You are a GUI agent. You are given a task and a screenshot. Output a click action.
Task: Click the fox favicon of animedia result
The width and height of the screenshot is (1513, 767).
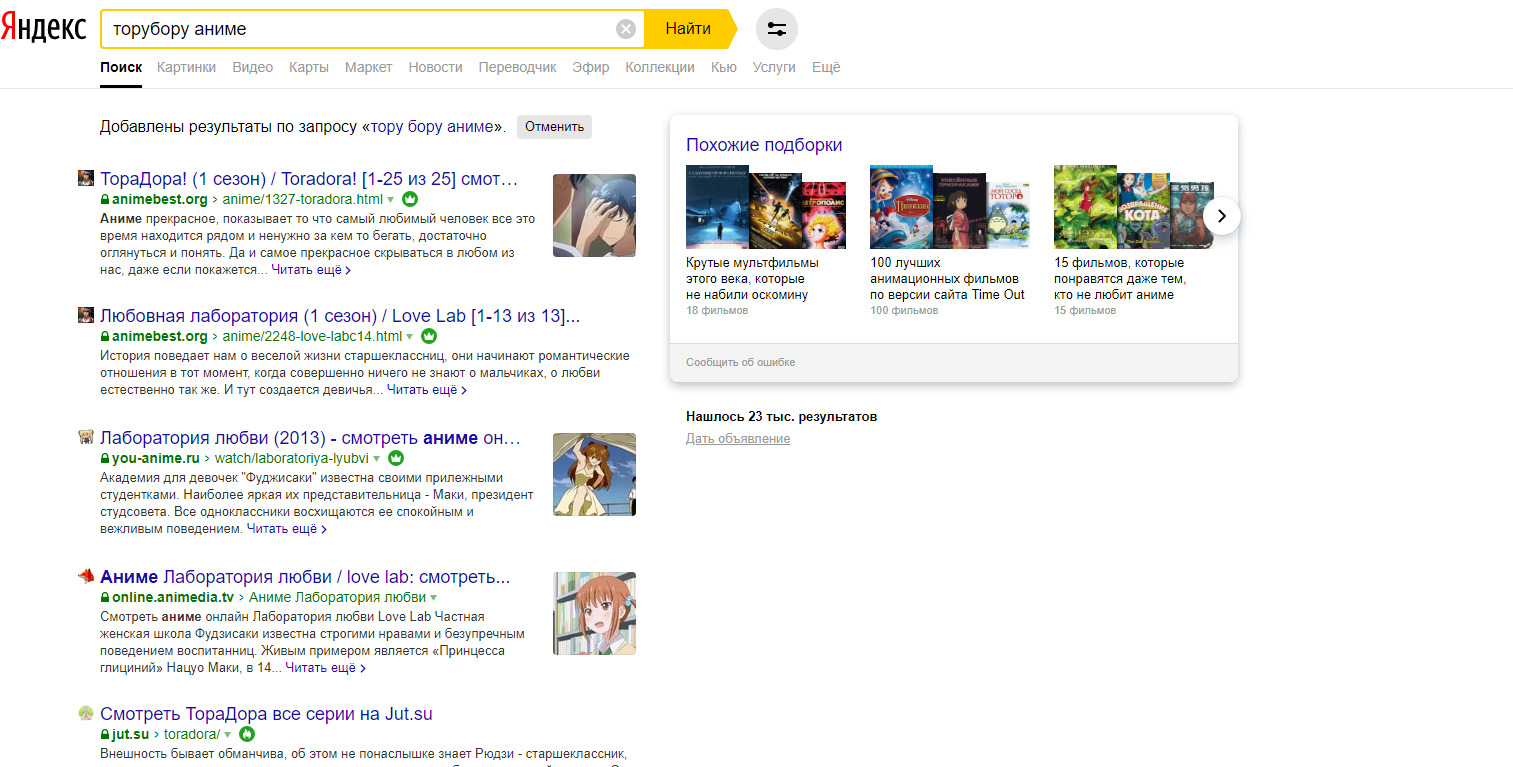[86, 577]
